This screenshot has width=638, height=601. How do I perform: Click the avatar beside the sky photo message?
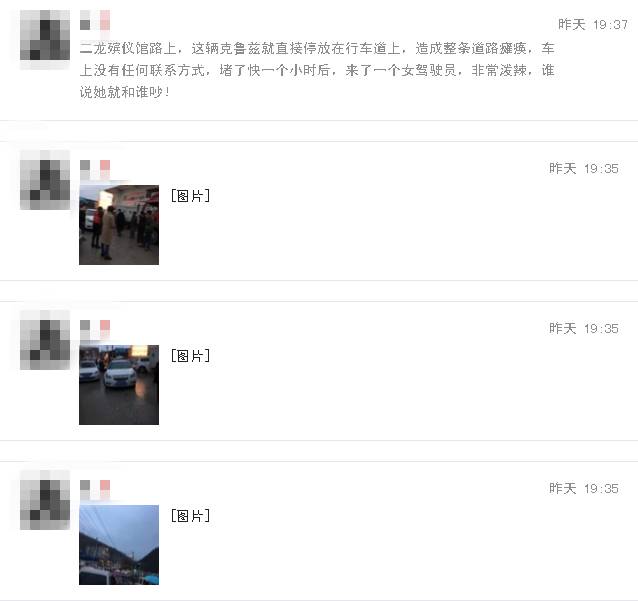click(45, 499)
